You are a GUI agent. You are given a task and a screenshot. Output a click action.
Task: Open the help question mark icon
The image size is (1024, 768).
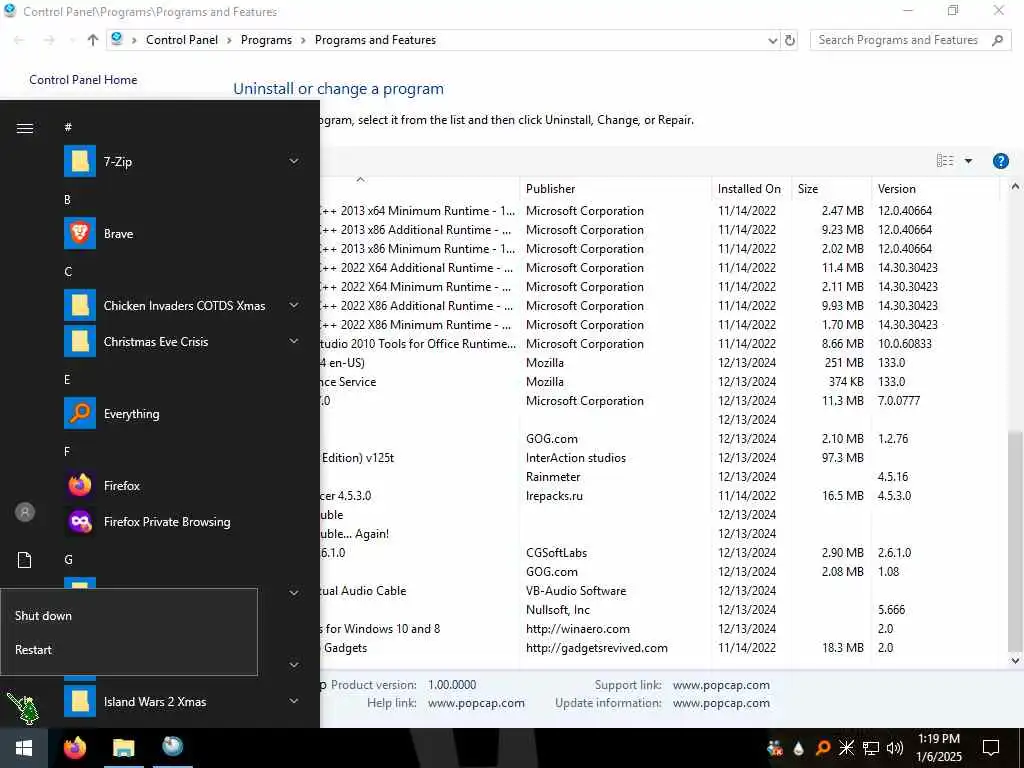click(x=1000, y=161)
